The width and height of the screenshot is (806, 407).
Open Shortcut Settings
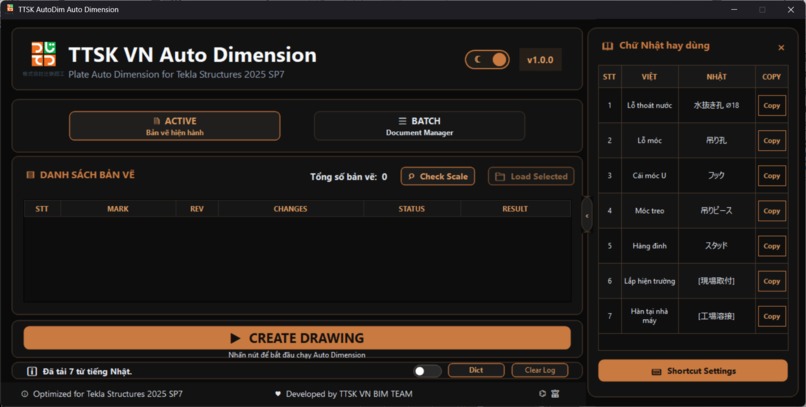pos(693,371)
